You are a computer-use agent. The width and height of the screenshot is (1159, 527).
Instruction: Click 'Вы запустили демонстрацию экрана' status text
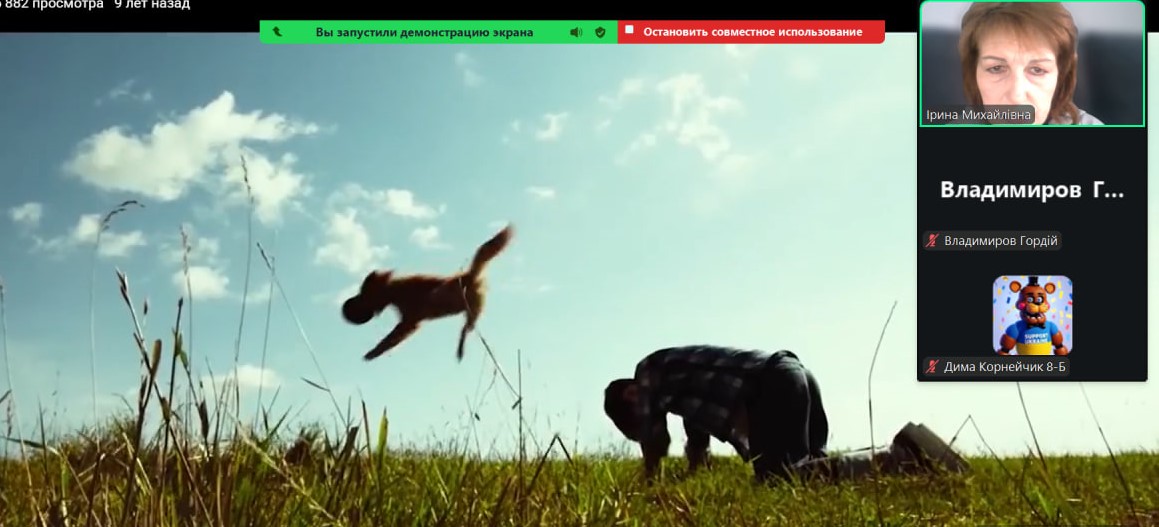tap(424, 32)
